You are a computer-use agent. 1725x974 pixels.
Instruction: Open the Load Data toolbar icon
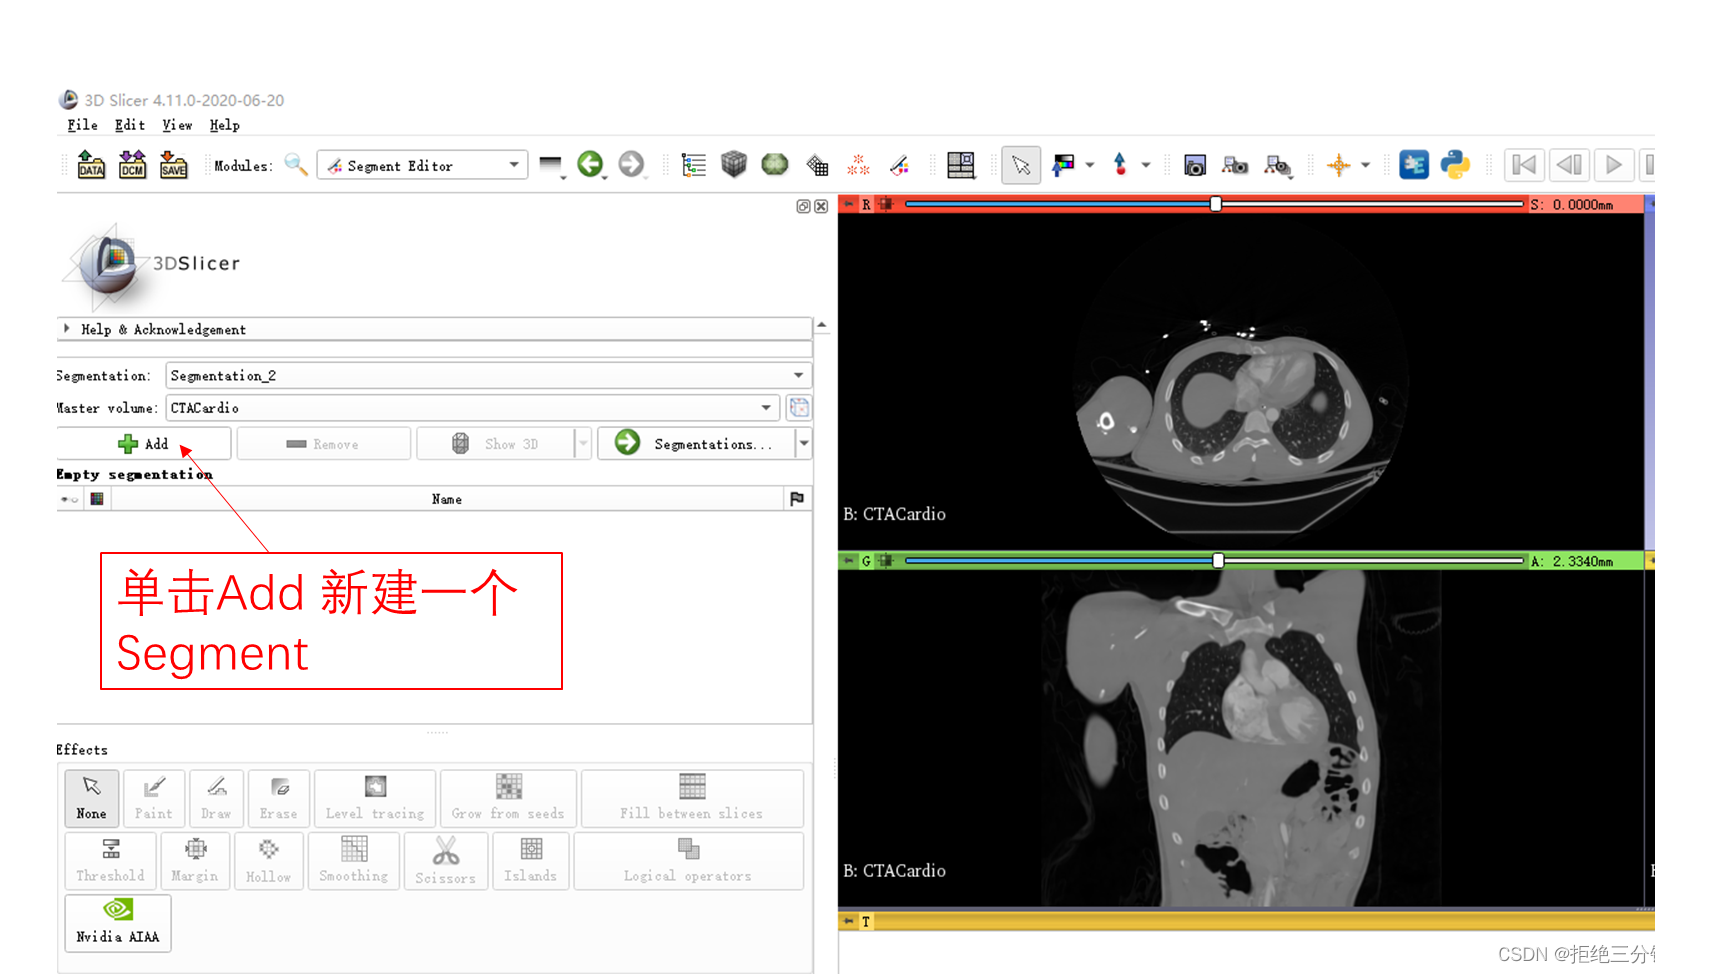91,165
